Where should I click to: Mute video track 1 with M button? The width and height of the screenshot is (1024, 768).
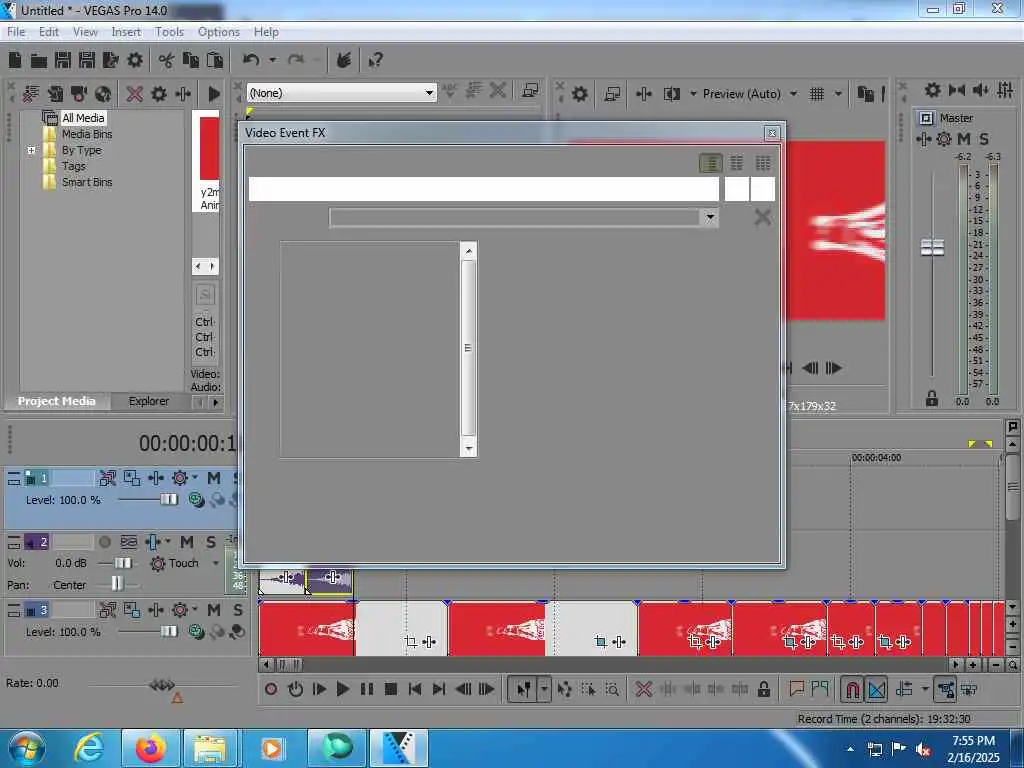214,478
